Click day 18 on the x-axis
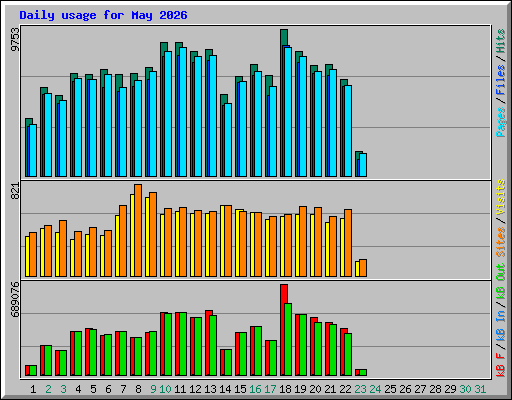This screenshot has width=512, height=400. (285, 389)
